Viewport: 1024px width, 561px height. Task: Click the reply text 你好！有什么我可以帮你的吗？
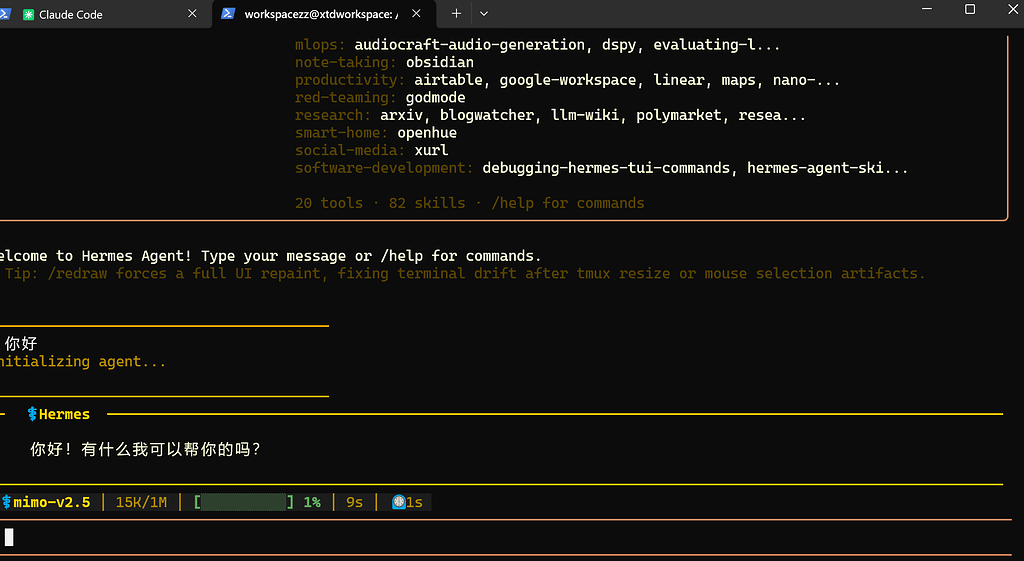click(146, 449)
